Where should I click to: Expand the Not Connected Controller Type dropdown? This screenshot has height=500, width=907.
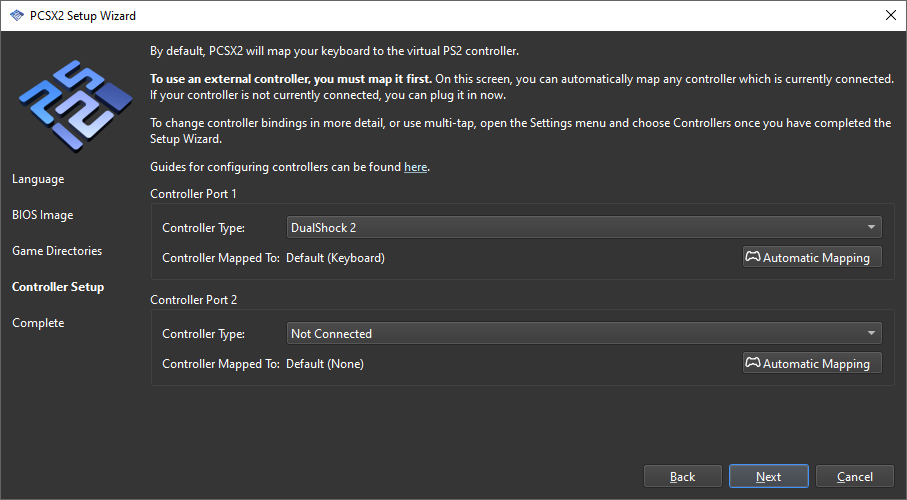584,334
